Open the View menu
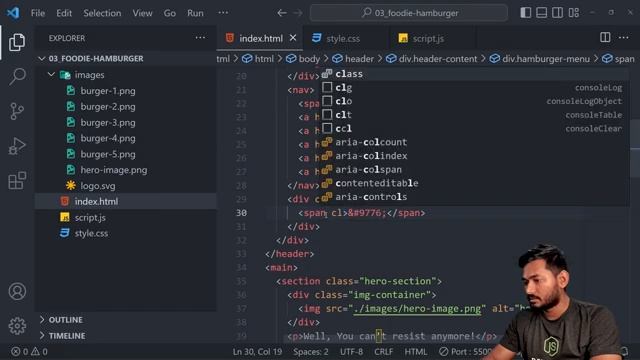 (x=142, y=13)
